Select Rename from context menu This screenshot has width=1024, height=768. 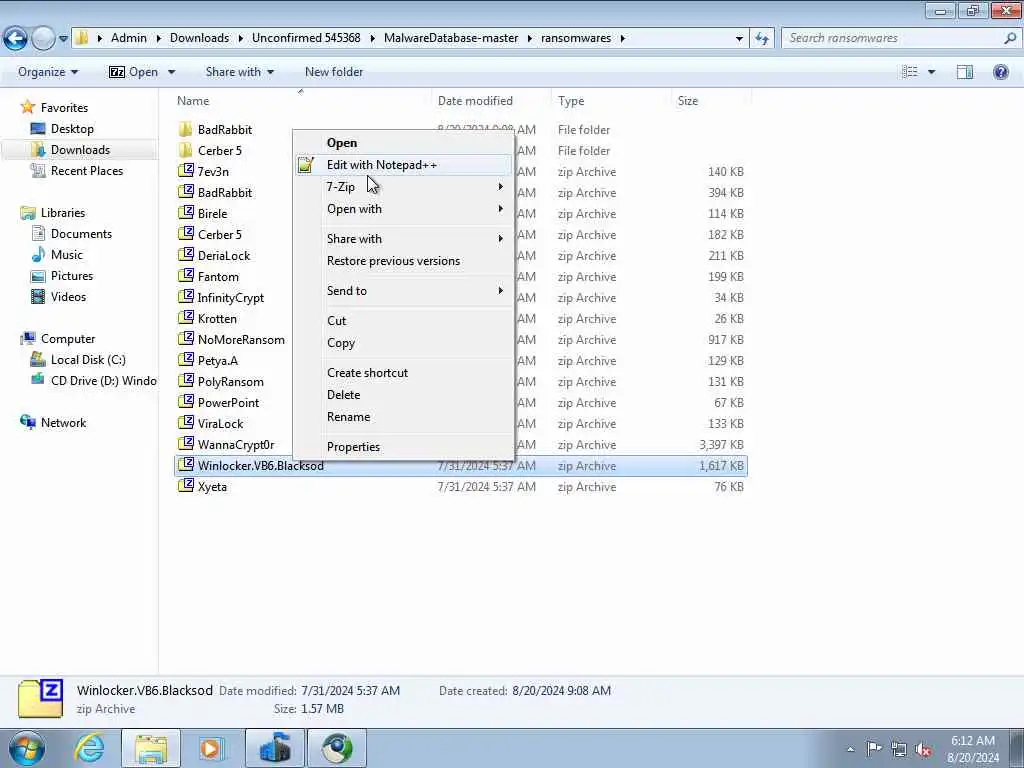403,417
